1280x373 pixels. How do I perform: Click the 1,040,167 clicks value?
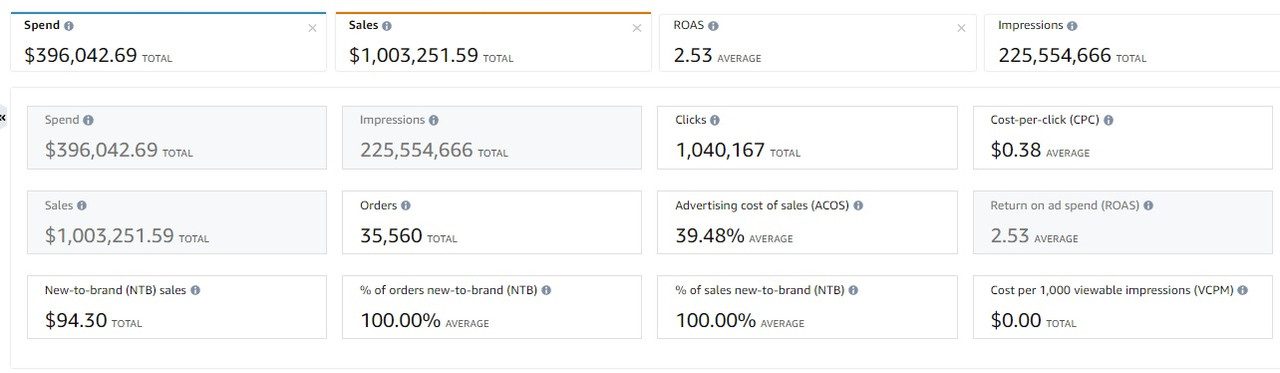[x=720, y=150]
